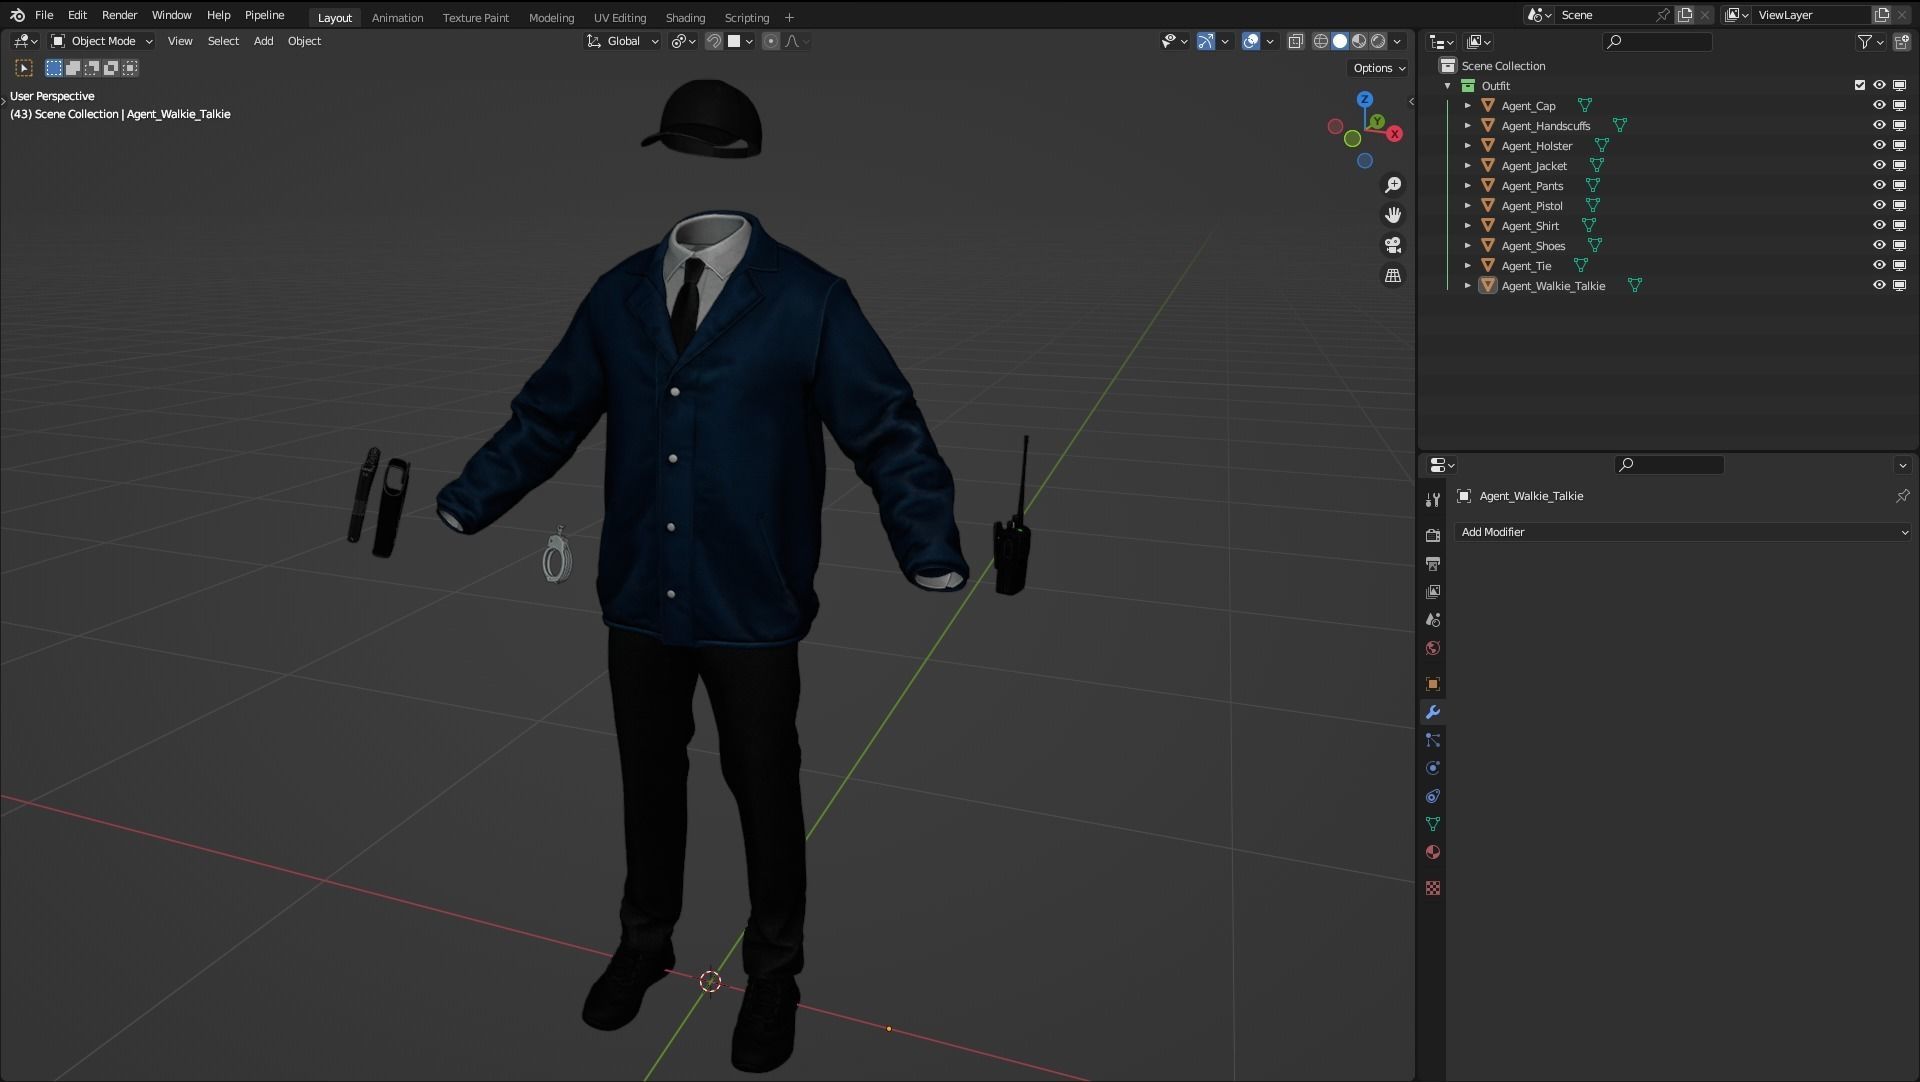Open the Object Constraints properties tab
This screenshot has width=1920, height=1082.
1433,796
